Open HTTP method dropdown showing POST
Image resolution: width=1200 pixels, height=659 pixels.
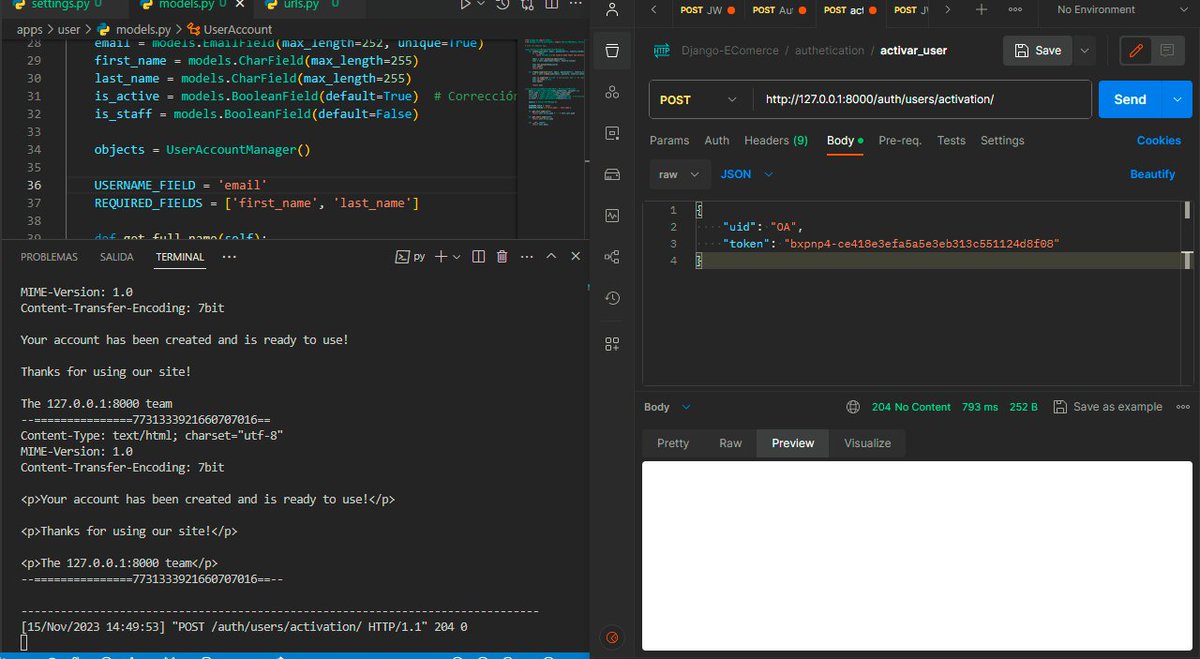tap(699, 100)
